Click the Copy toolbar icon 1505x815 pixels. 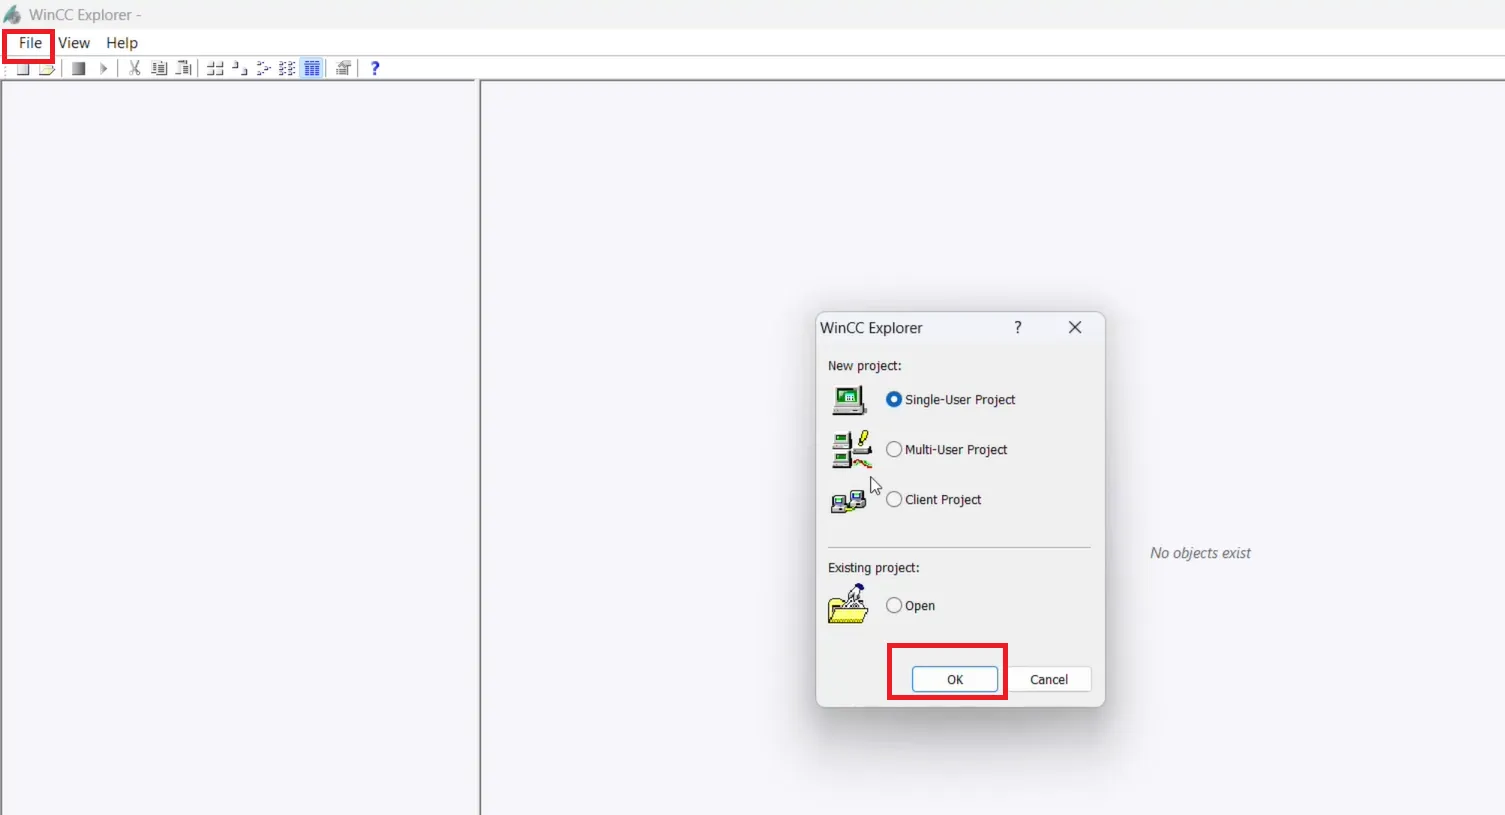point(159,68)
